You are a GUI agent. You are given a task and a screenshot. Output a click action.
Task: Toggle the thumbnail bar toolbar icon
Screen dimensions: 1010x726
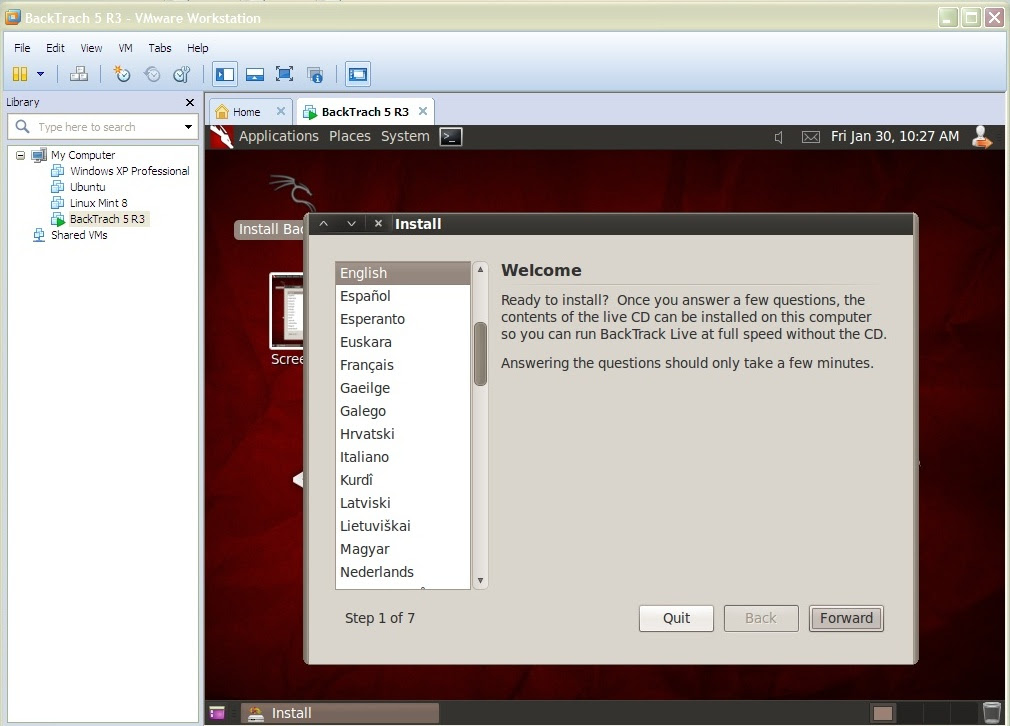pos(255,74)
